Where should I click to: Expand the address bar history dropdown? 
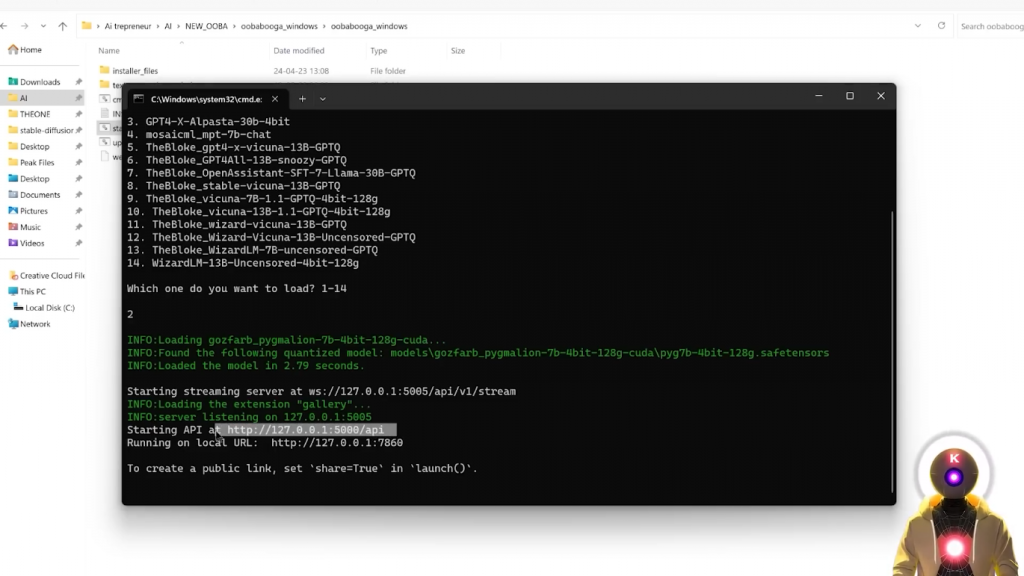(x=918, y=26)
